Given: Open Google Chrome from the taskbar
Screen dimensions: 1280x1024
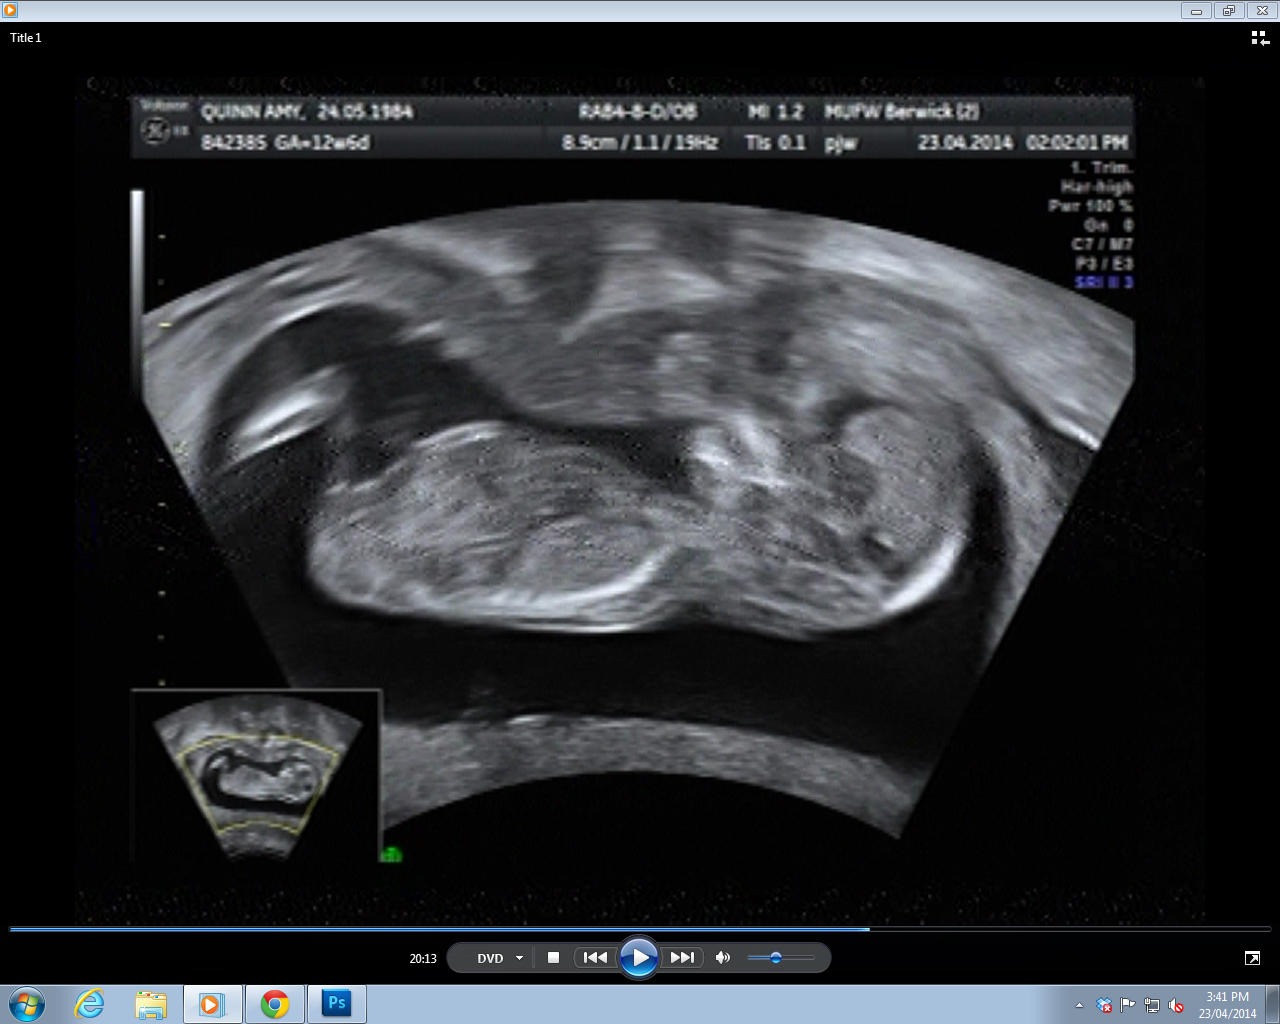Looking at the screenshot, I should [275, 1004].
